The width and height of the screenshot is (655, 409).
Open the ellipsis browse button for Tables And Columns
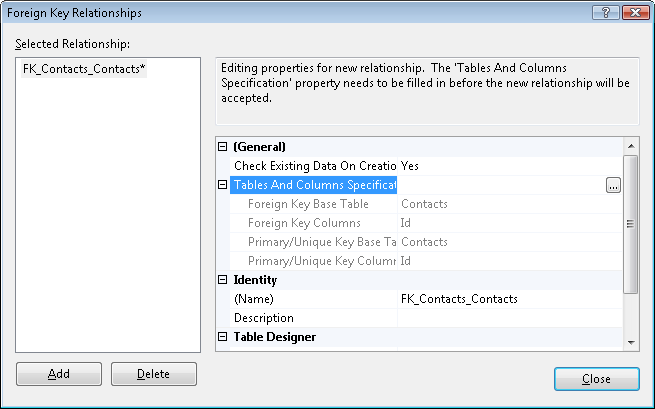pos(613,185)
